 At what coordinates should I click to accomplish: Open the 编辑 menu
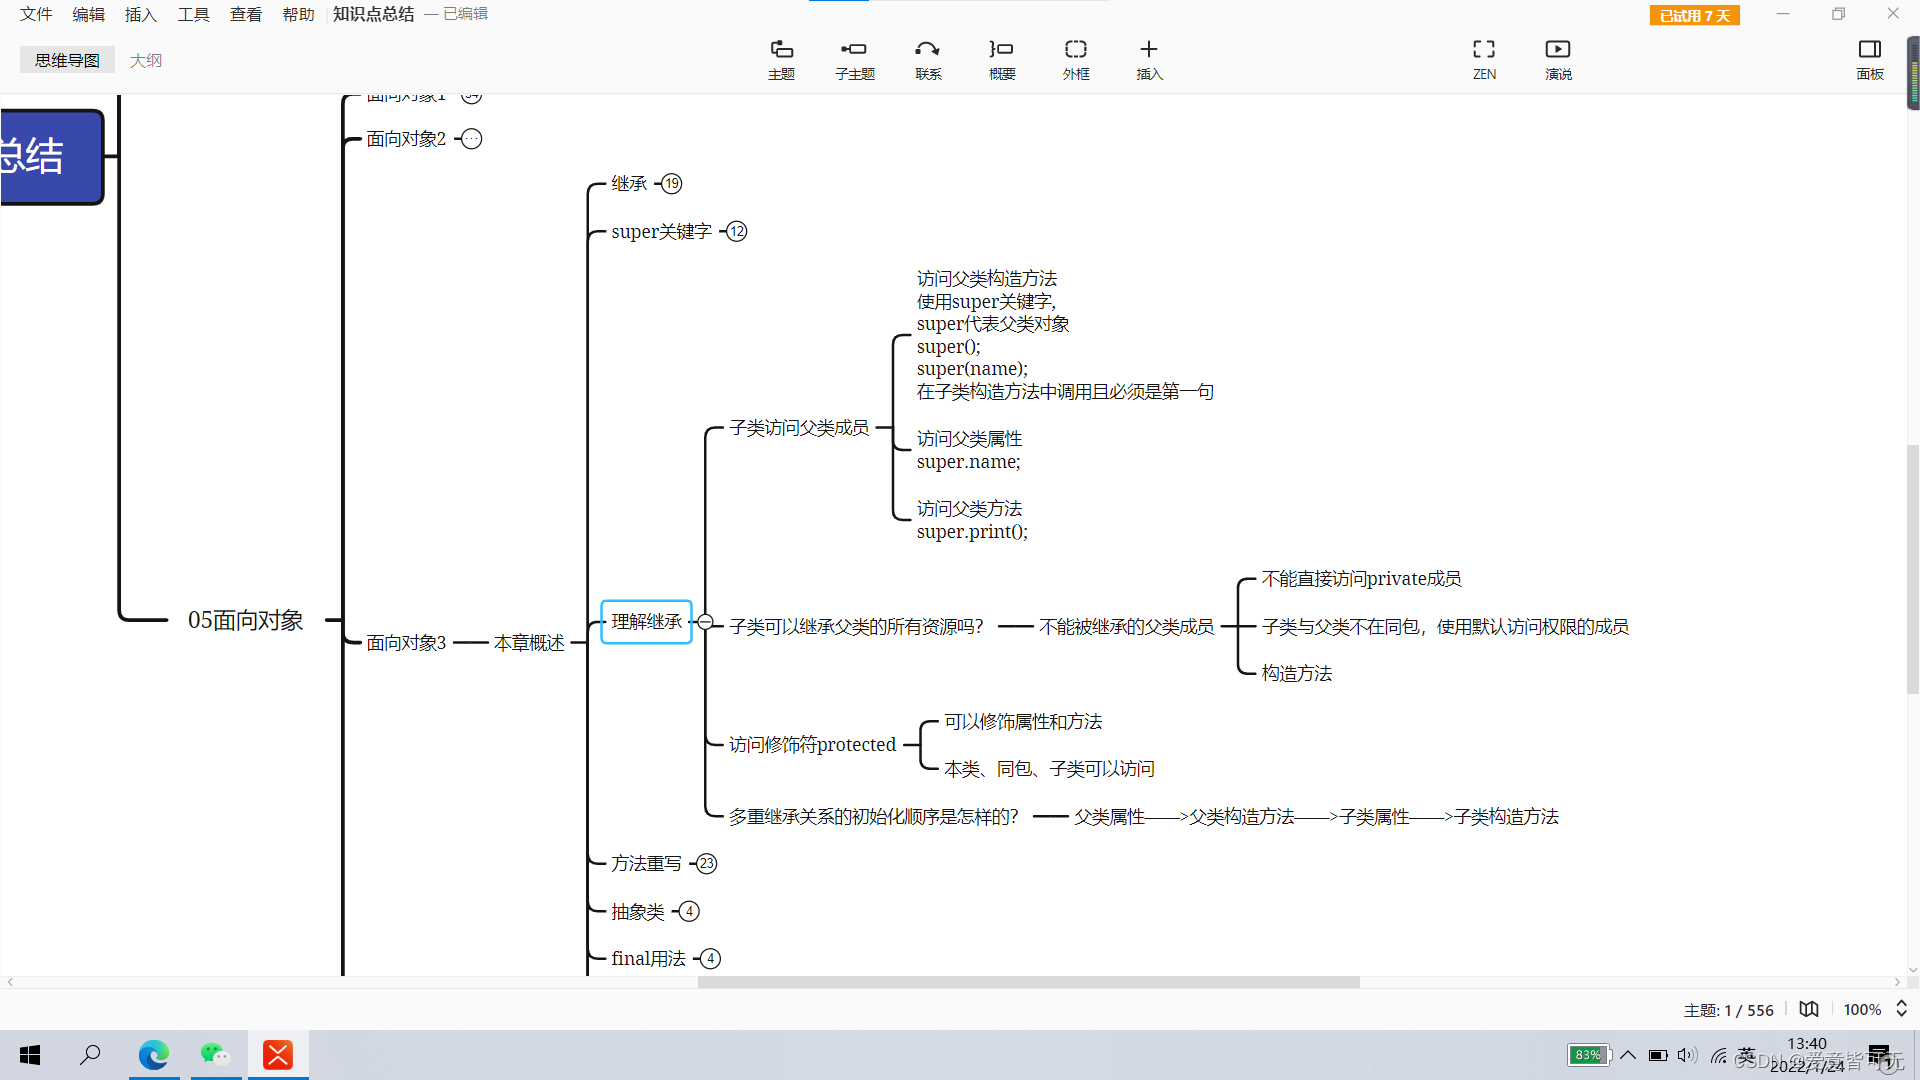tap(88, 14)
